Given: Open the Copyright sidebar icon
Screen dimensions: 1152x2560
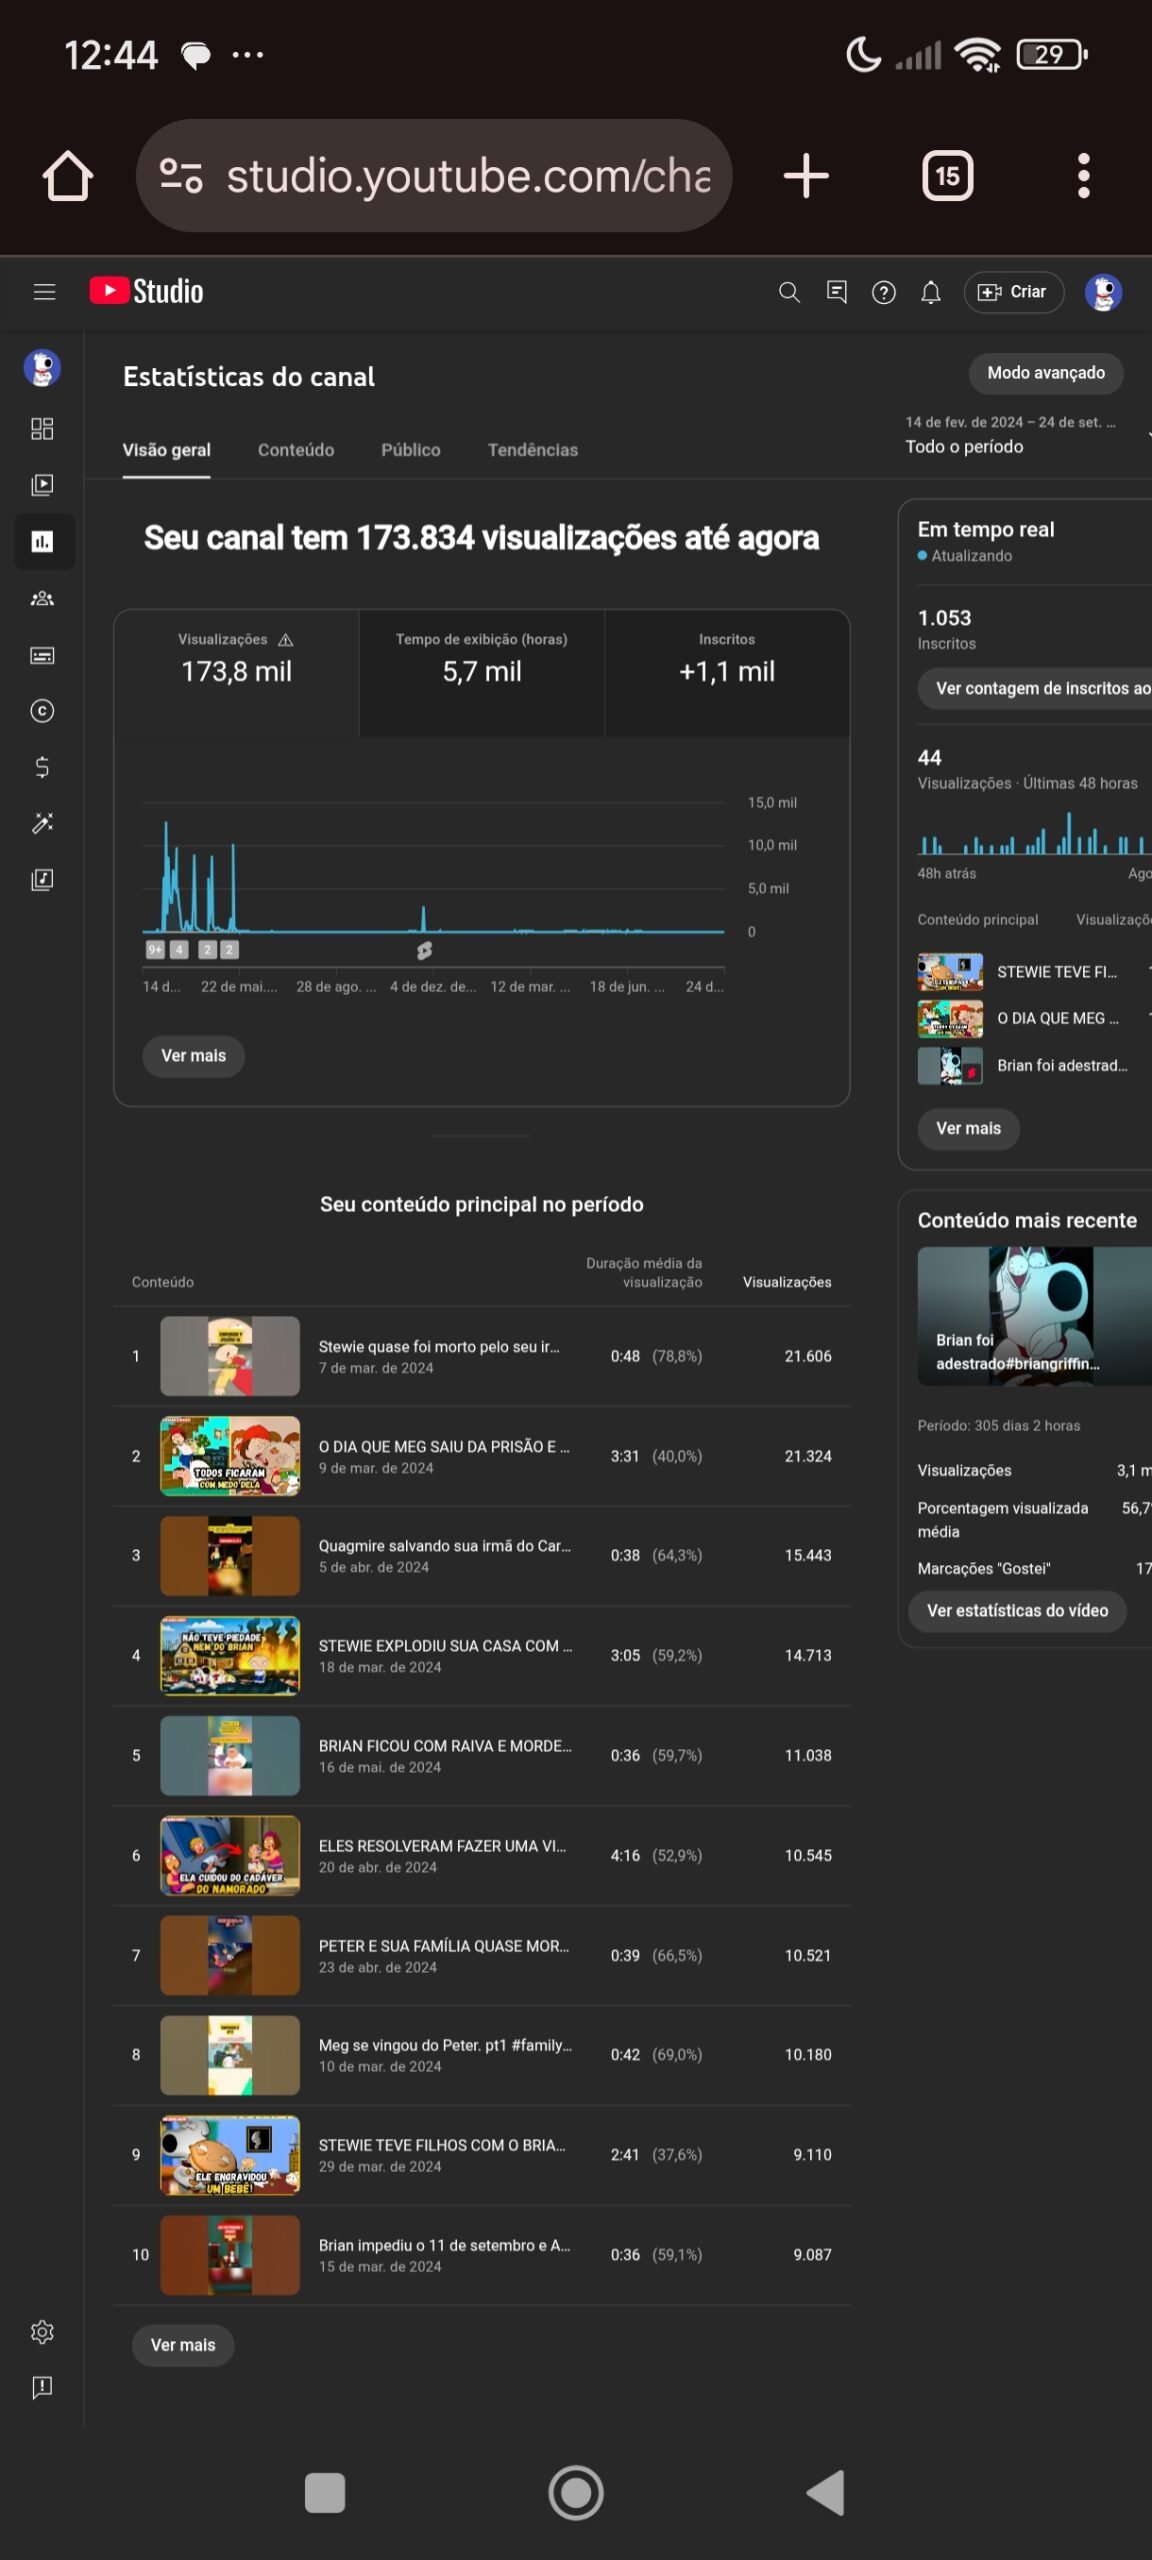Looking at the screenshot, I should tap(42, 711).
